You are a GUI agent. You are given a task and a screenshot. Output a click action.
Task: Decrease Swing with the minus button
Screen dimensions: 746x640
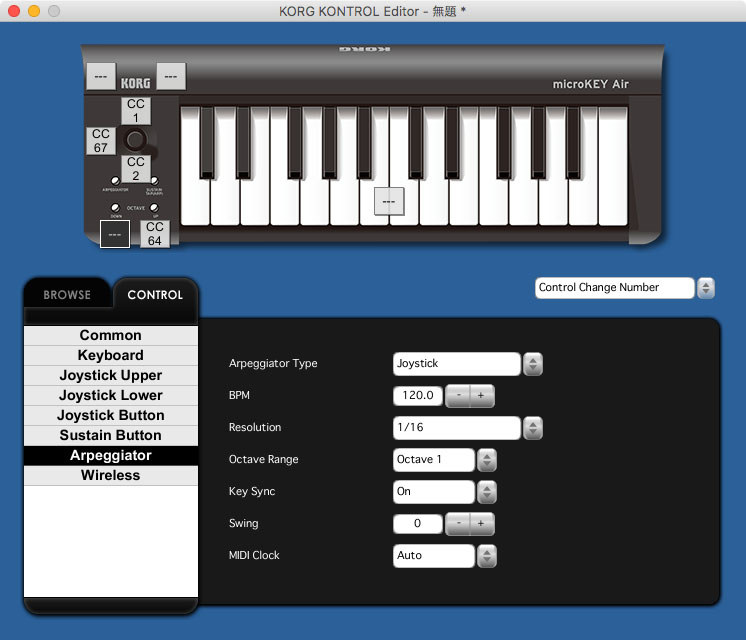458,523
